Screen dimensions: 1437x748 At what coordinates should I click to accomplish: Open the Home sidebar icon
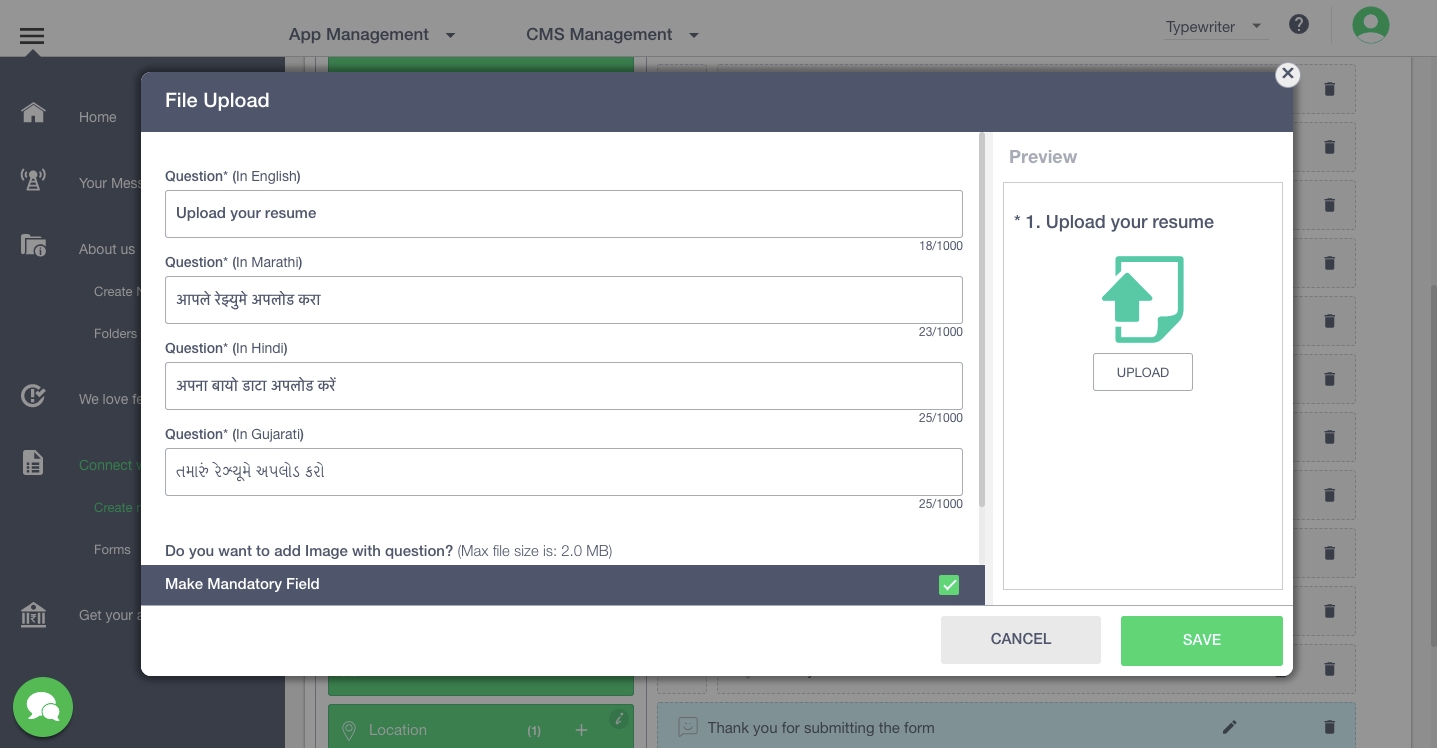[x=33, y=112]
